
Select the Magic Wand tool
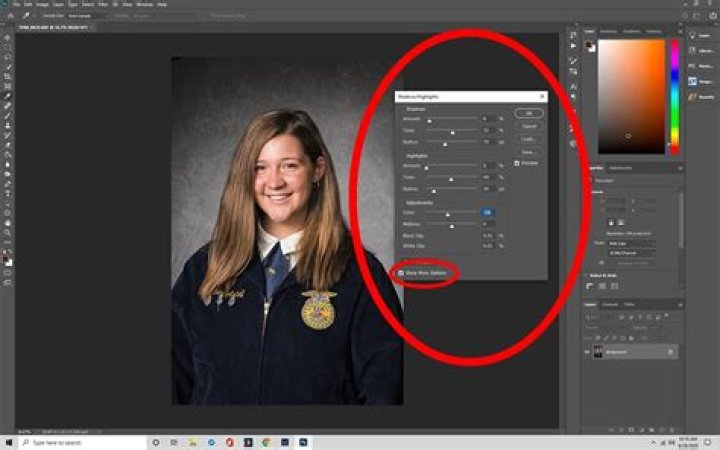(x=8, y=67)
